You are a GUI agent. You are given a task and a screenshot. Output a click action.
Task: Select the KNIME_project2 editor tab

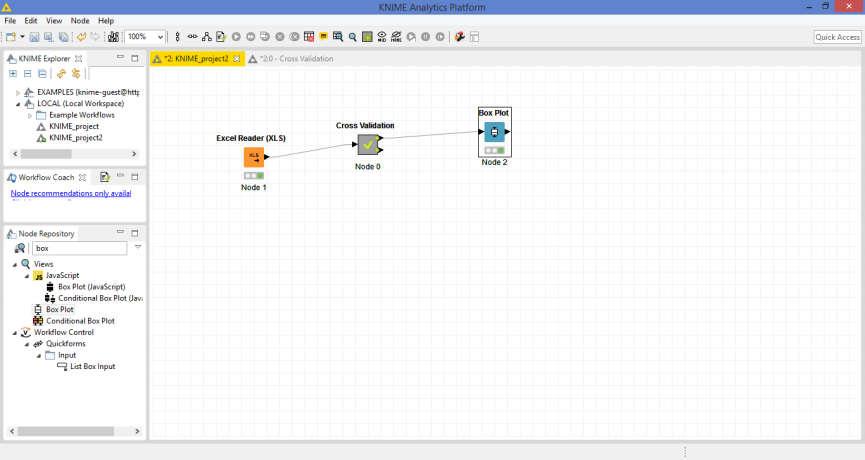(x=196, y=58)
